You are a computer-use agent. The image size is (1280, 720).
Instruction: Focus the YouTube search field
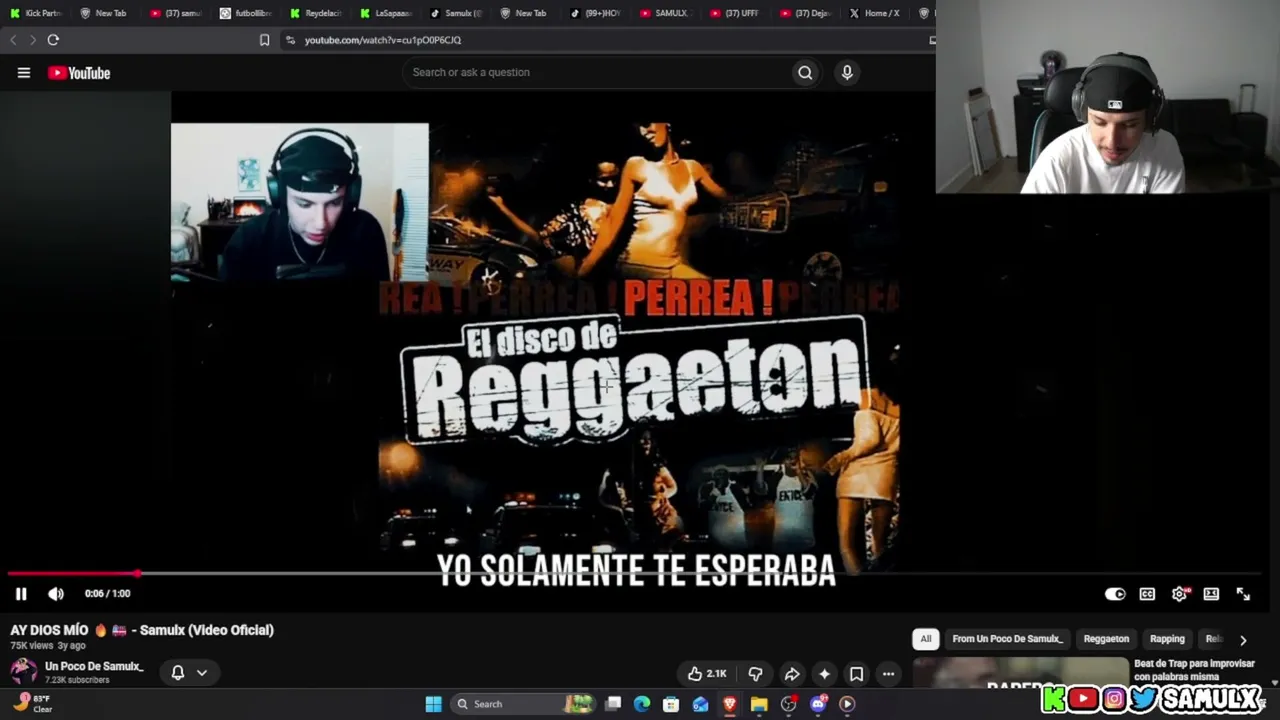click(599, 72)
